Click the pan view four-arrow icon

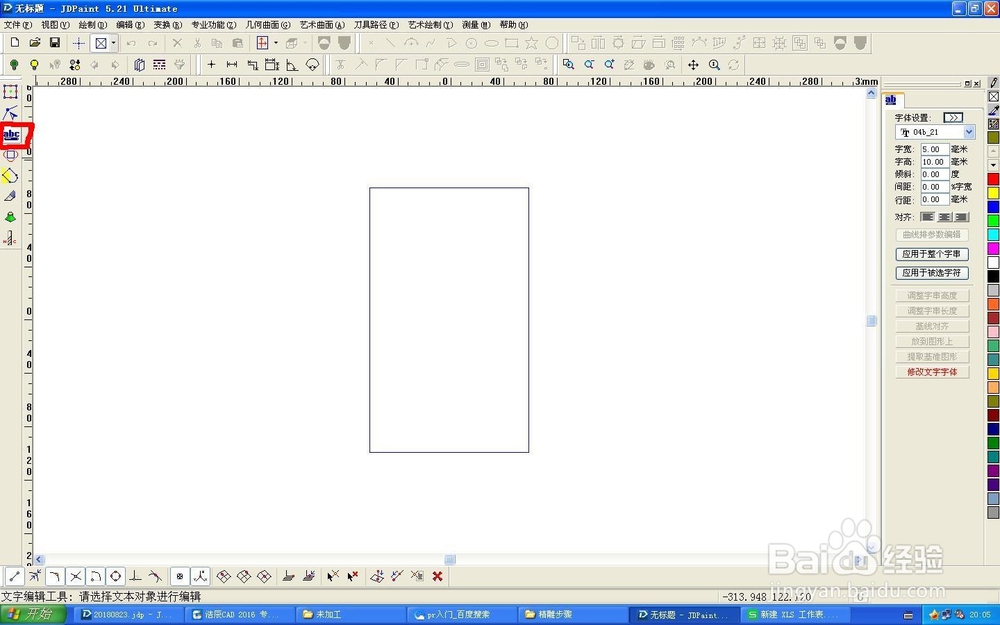coord(693,64)
